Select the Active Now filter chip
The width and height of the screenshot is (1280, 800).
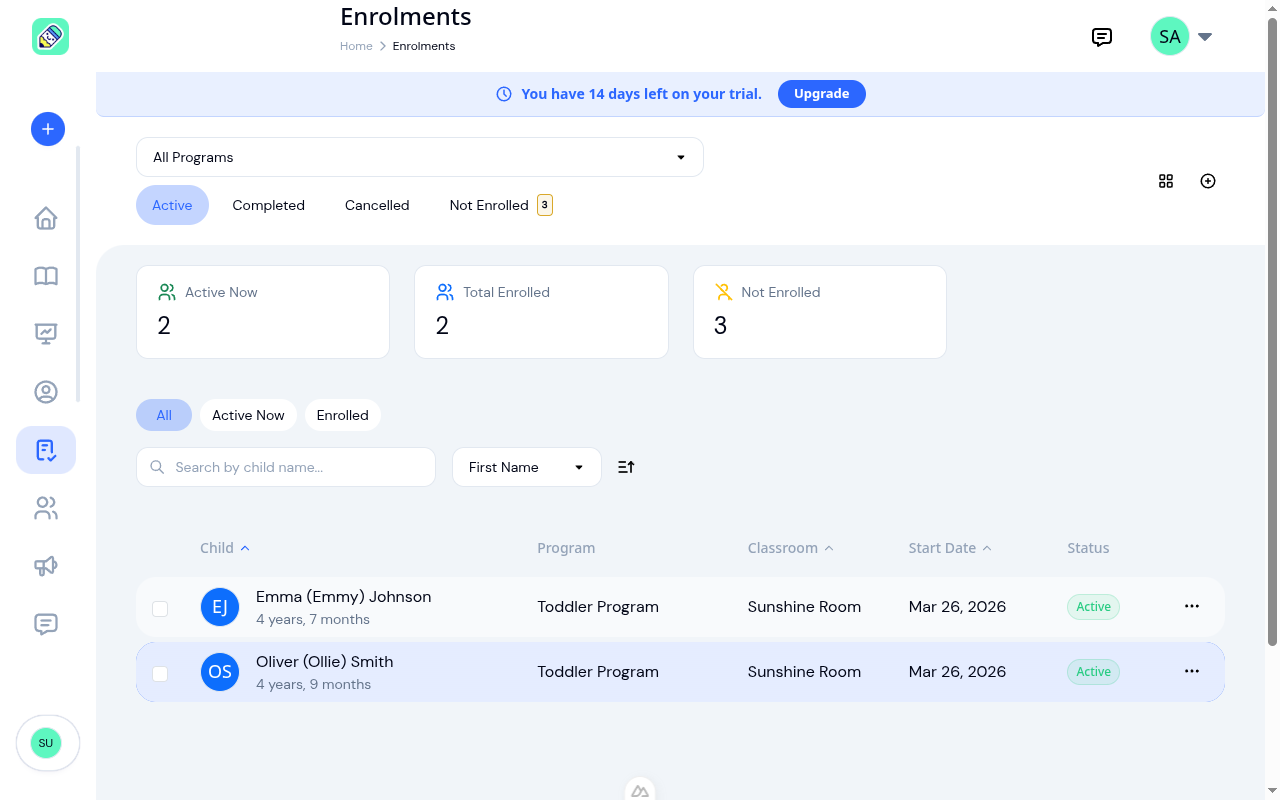pos(248,415)
